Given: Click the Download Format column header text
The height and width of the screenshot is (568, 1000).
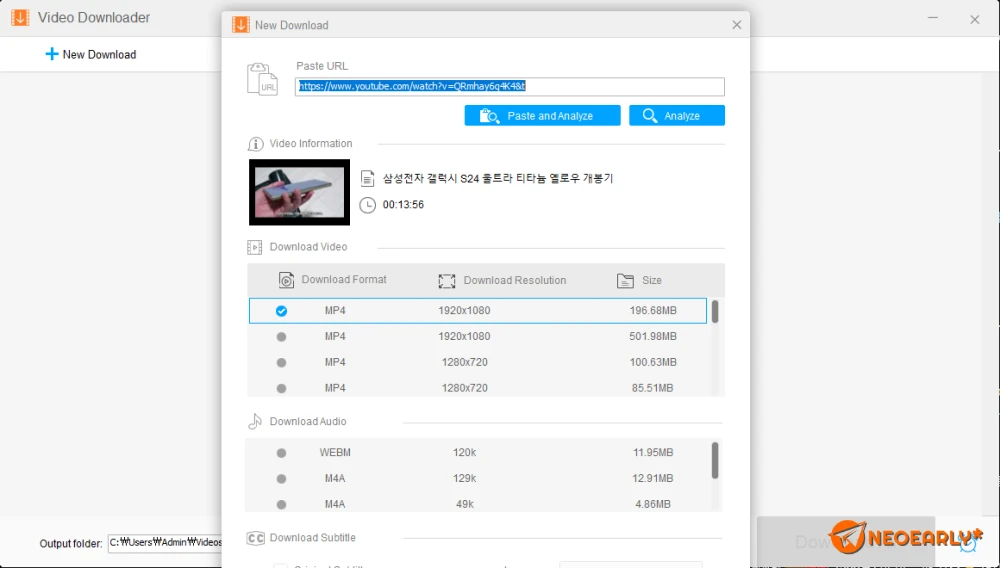Looking at the screenshot, I should point(344,280).
